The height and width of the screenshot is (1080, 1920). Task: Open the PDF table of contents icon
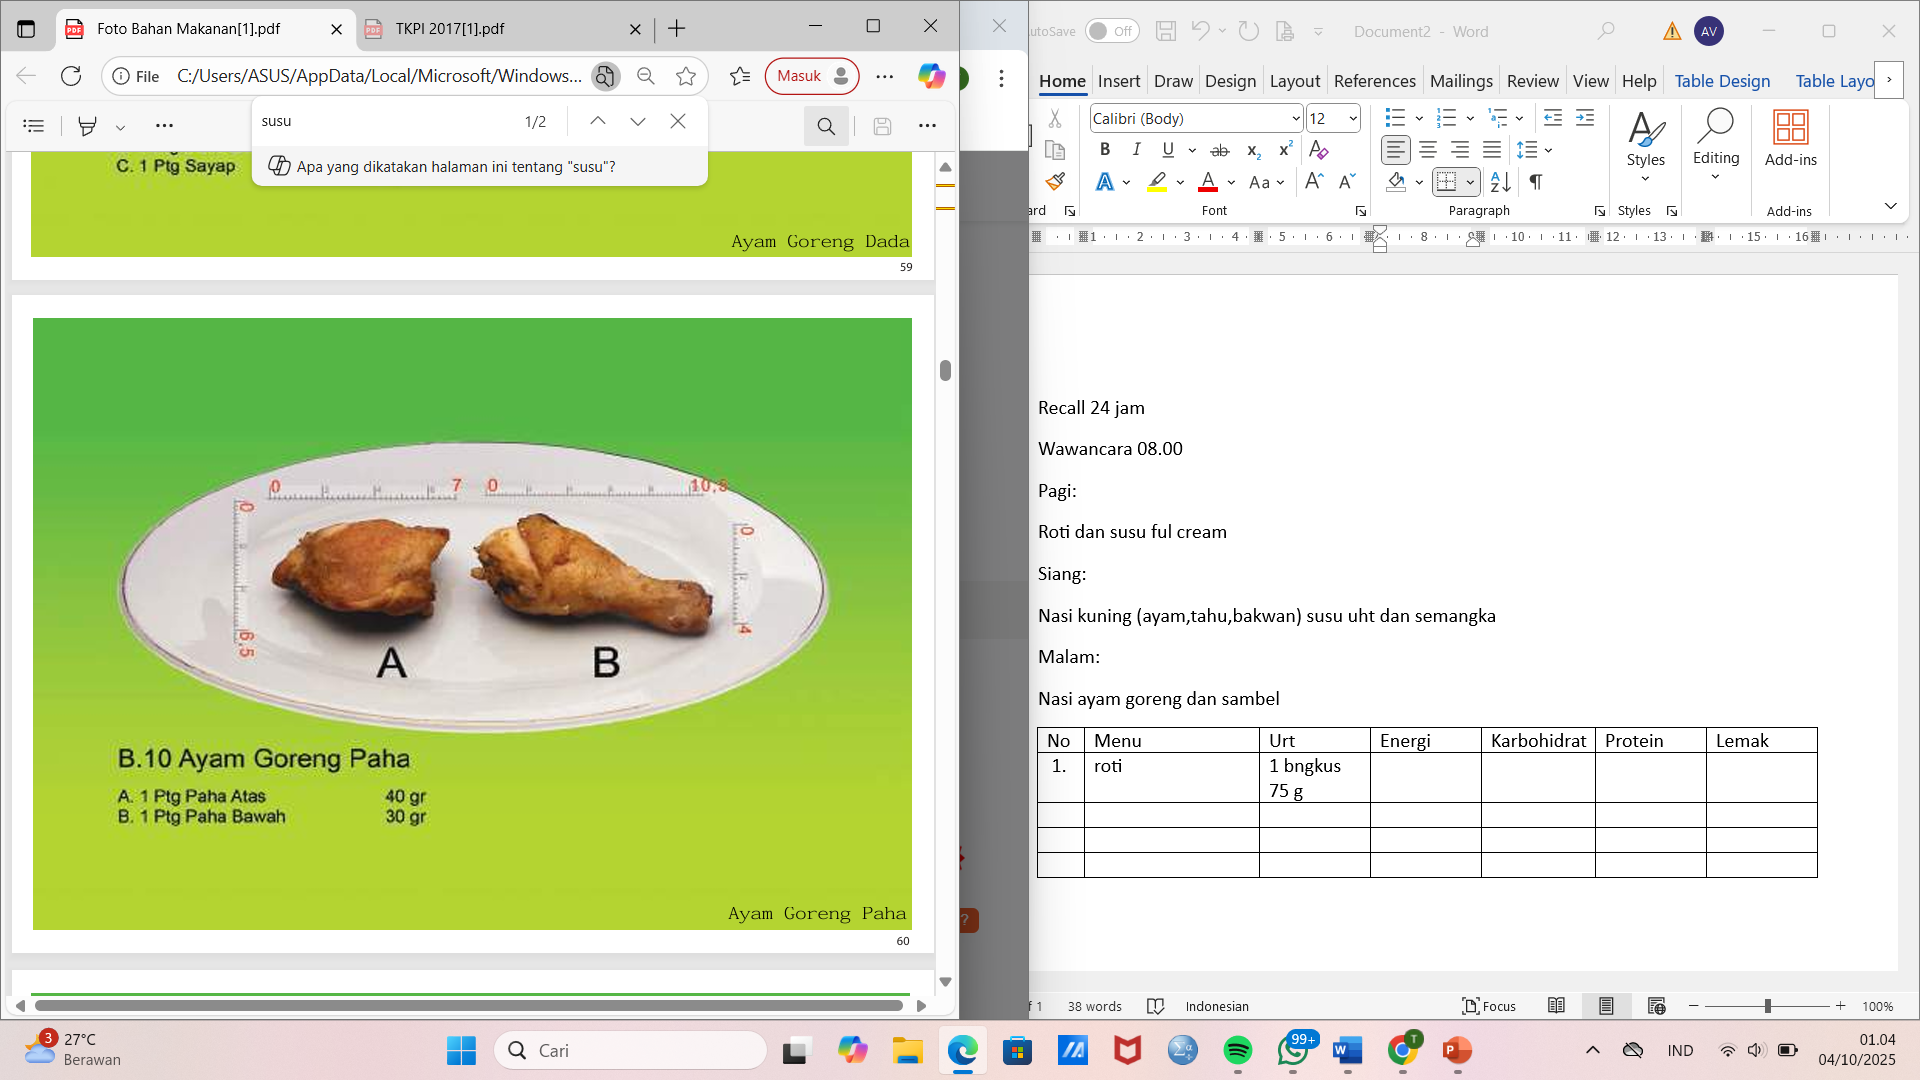point(34,126)
